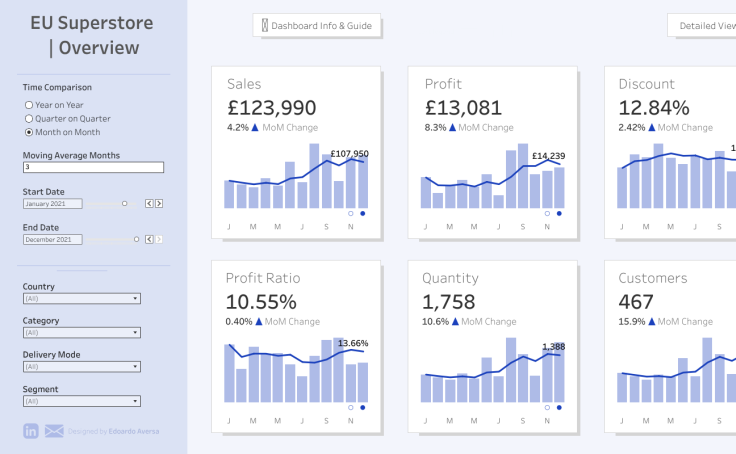Open designer Edoardo Aversa link
The height and width of the screenshot is (454, 736).
[134, 431]
